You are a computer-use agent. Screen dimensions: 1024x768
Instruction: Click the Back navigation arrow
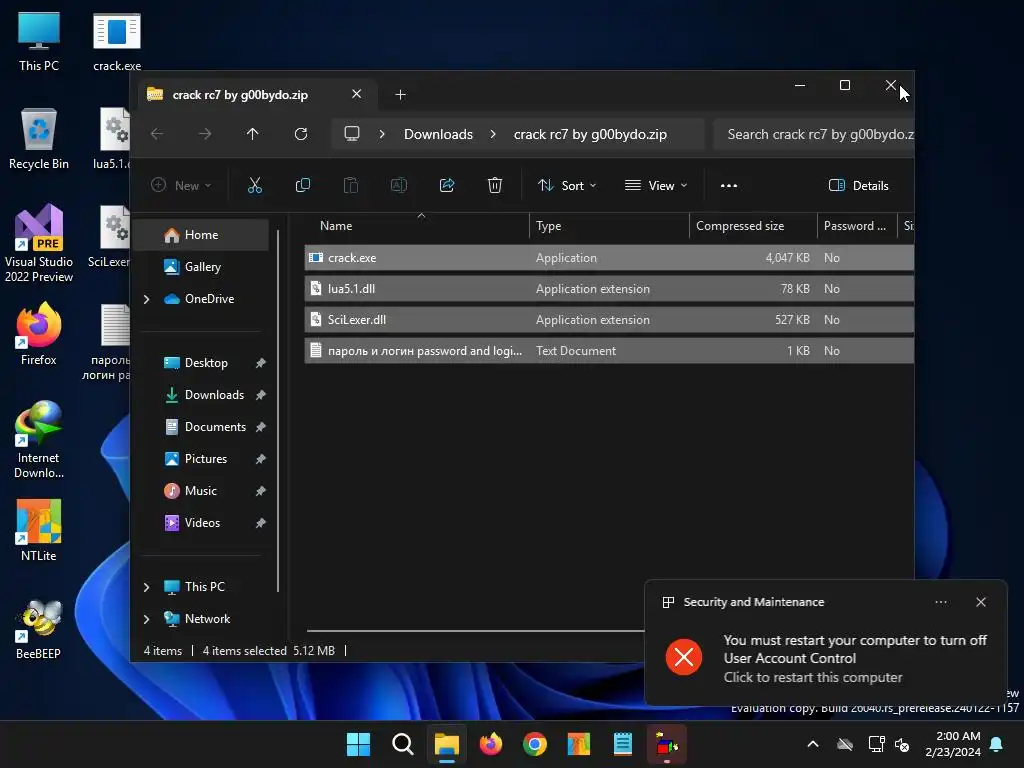[x=157, y=134]
